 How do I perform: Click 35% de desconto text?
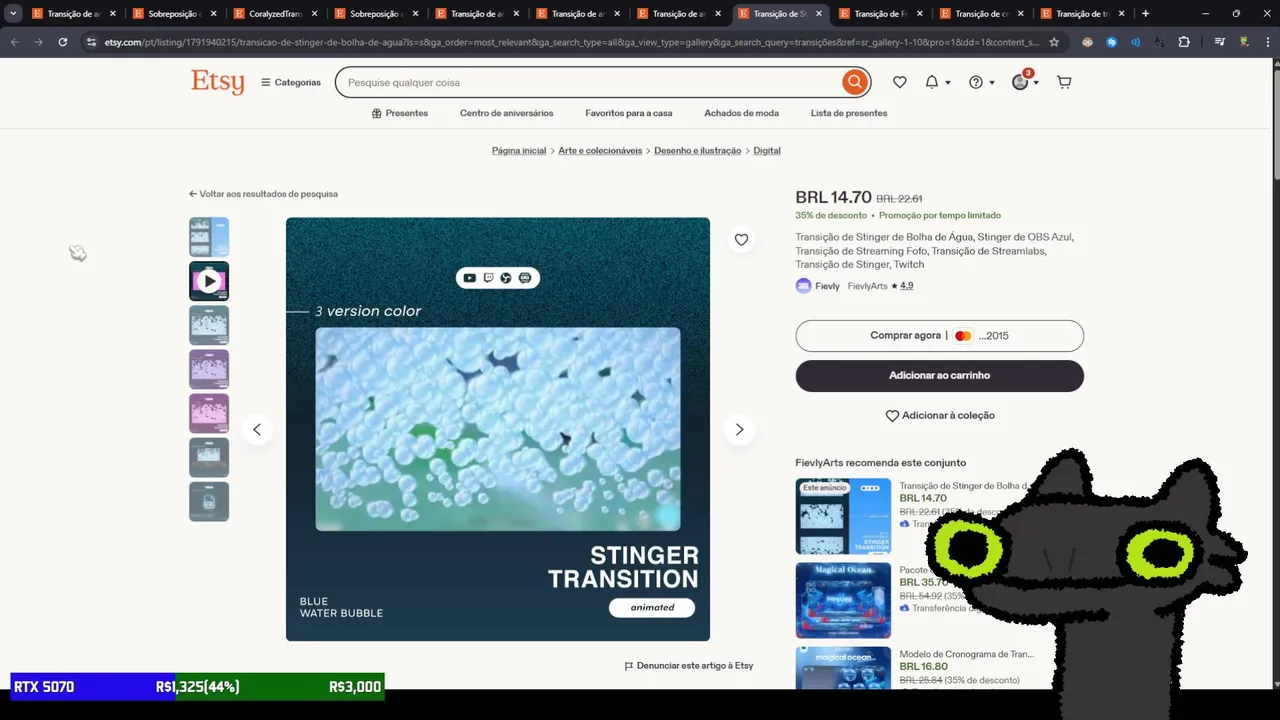(x=831, y=215)
